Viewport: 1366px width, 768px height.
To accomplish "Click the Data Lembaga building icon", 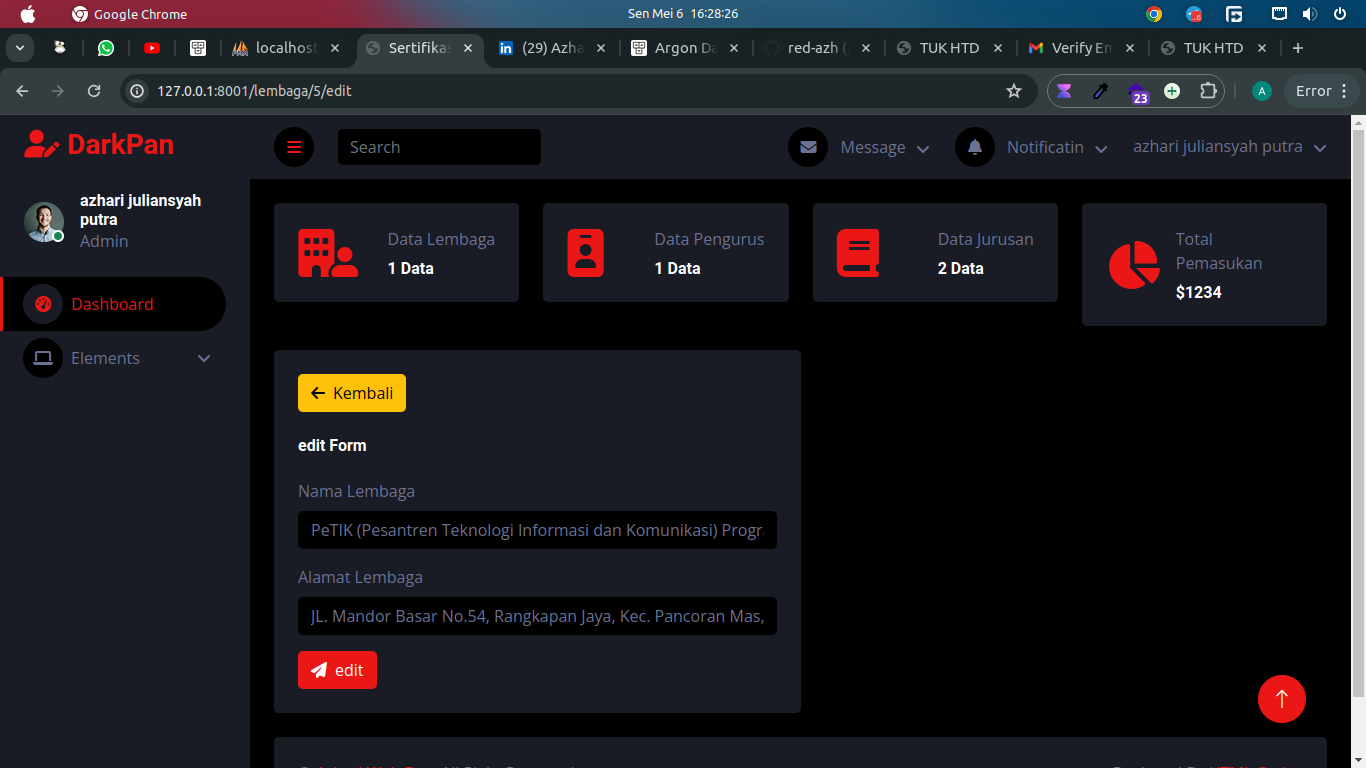I will 328,253.
